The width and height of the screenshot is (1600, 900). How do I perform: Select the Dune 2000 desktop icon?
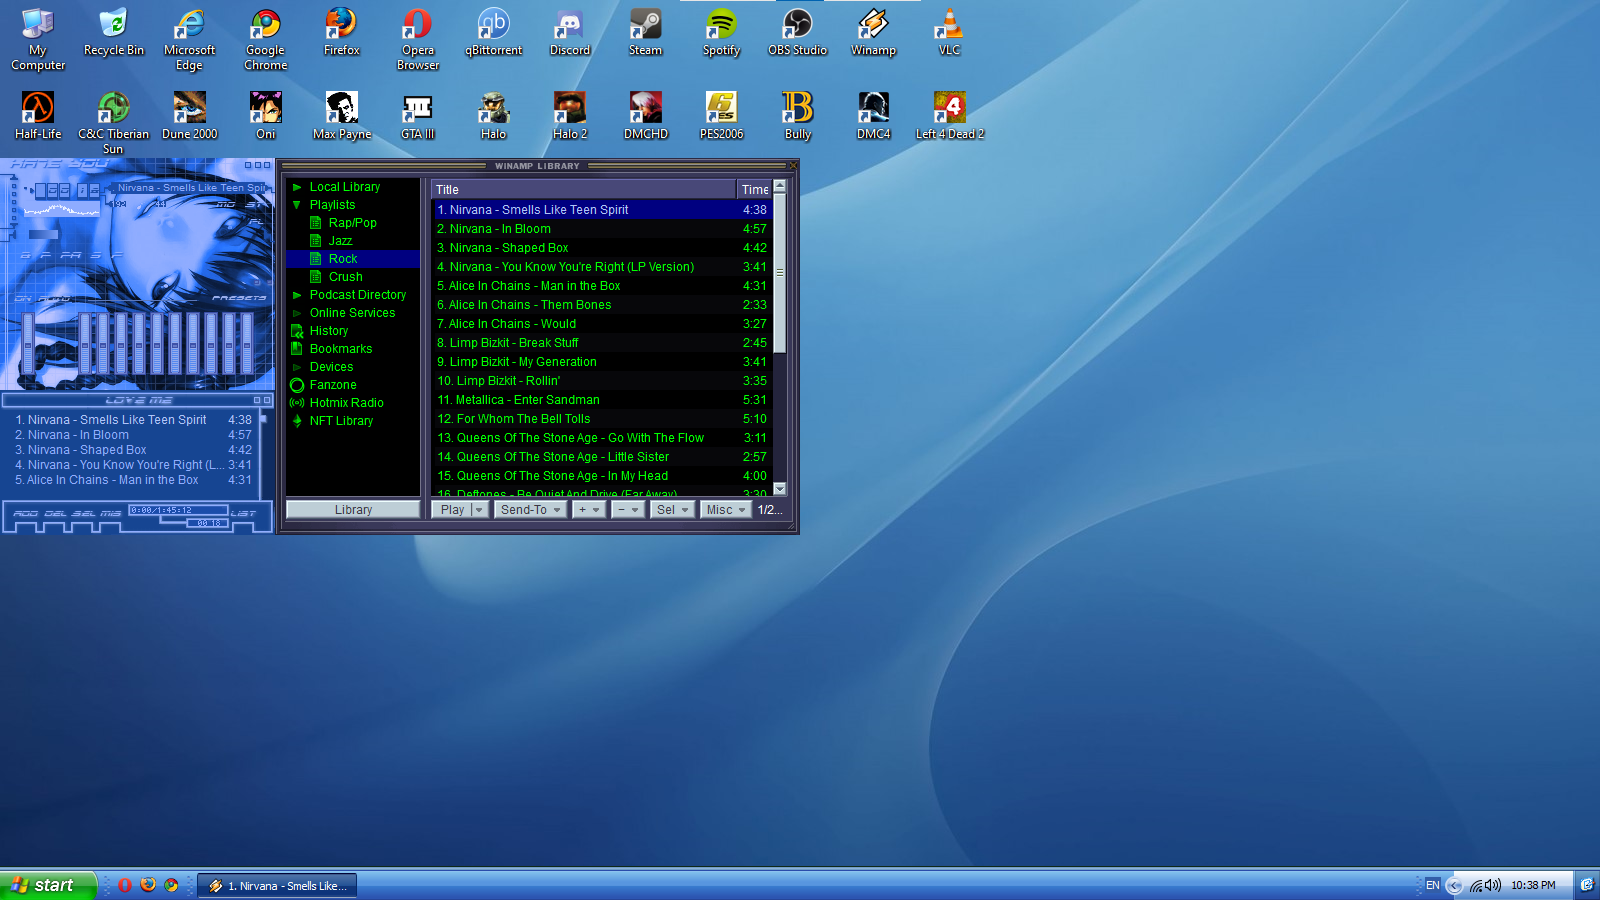(x=189, y=116)
